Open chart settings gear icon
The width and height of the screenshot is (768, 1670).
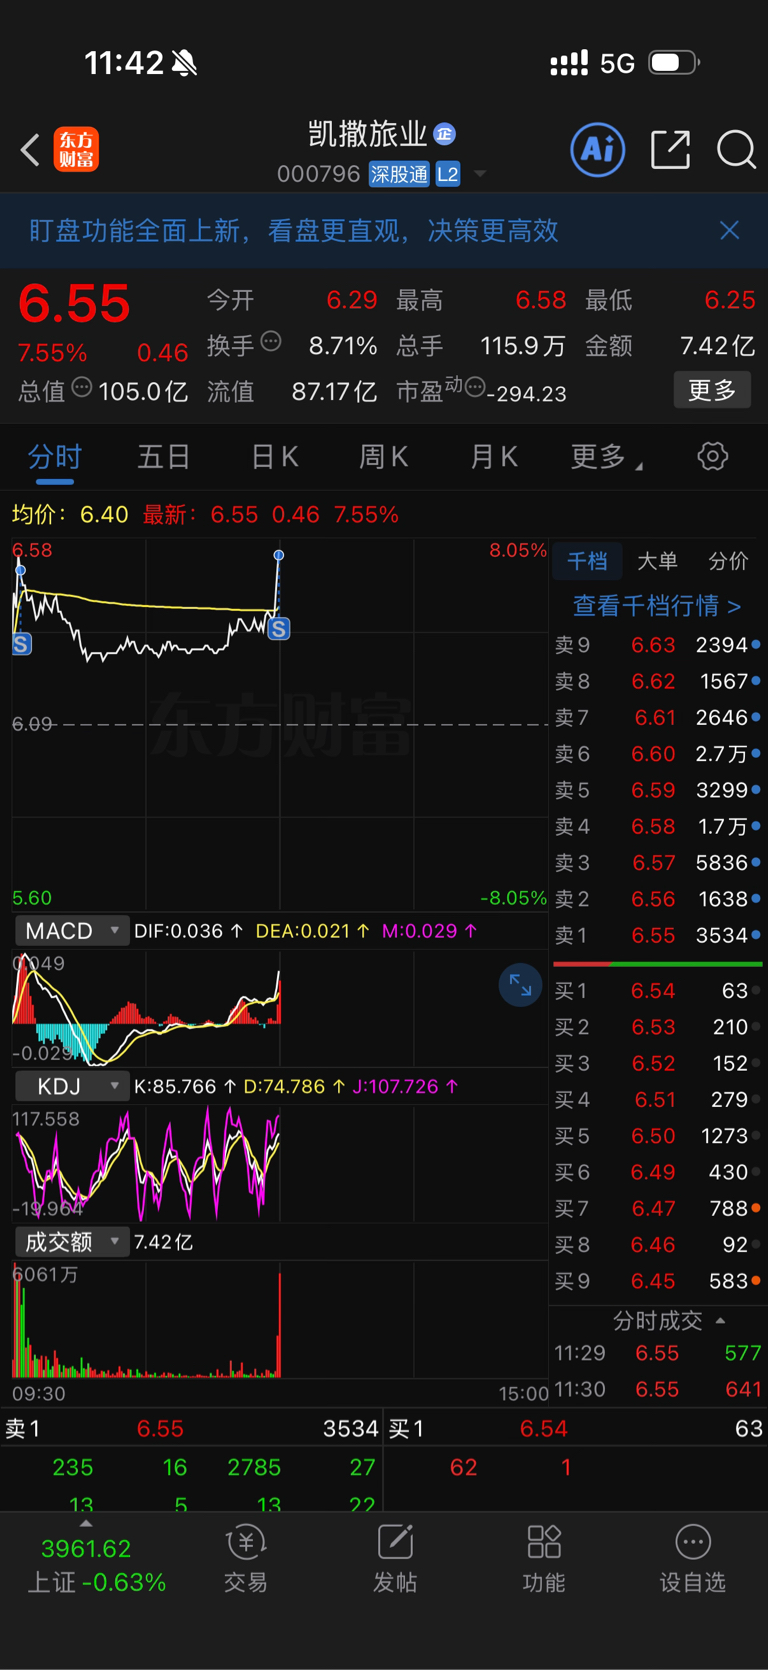click(712, 457)
